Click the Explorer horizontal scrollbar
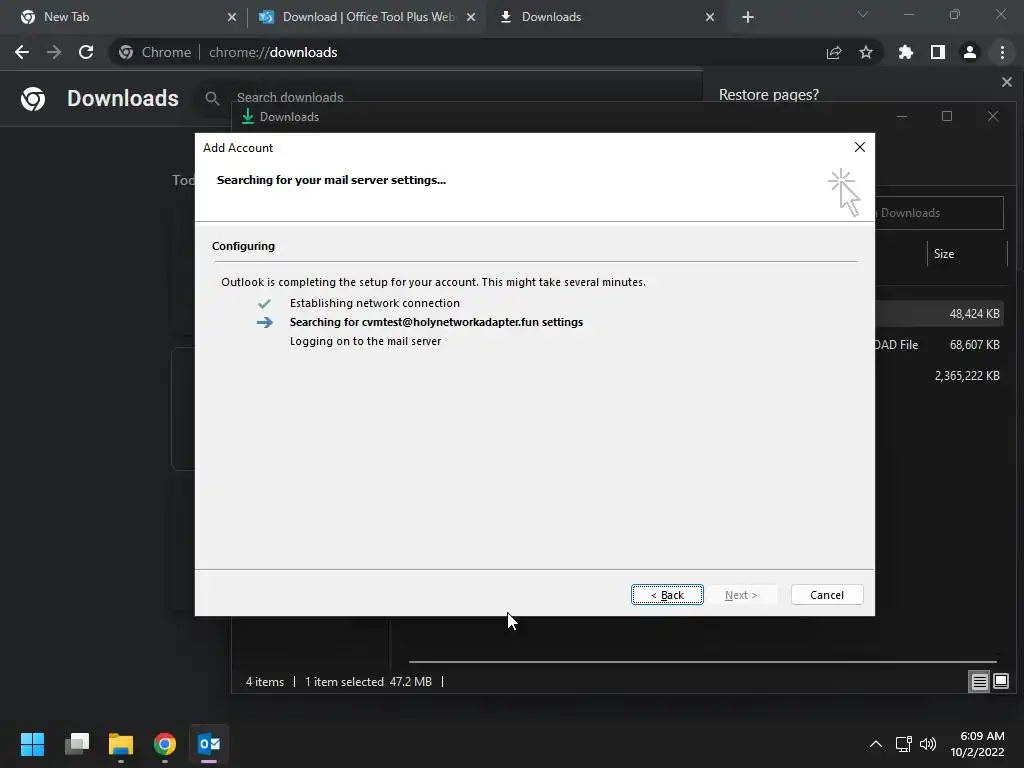This screenshot has width=1024, height=768. pyautogui.click(x=703, y=662)
